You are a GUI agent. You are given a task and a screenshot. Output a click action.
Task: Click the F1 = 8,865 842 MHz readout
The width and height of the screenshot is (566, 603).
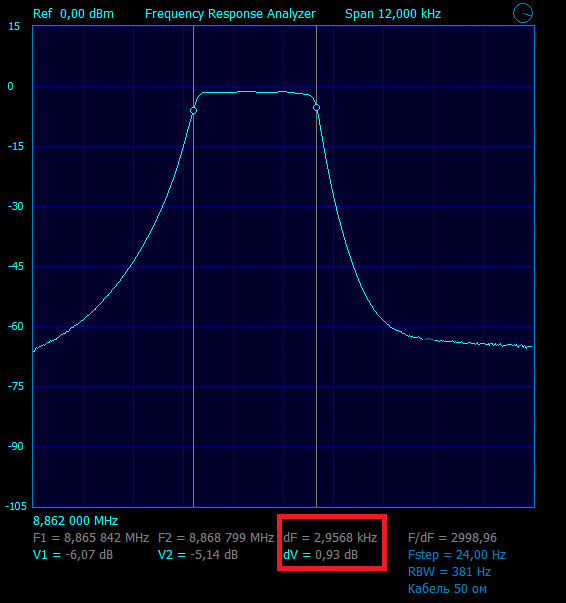[91, 538]
